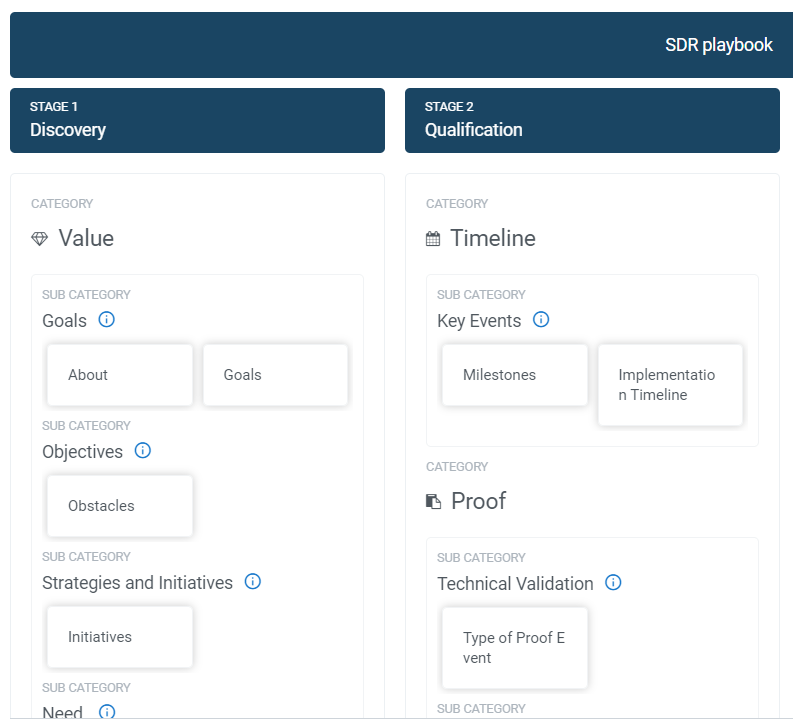Show info for Strategies and Initiatives
793x719 pixels.
coord(253,581)
